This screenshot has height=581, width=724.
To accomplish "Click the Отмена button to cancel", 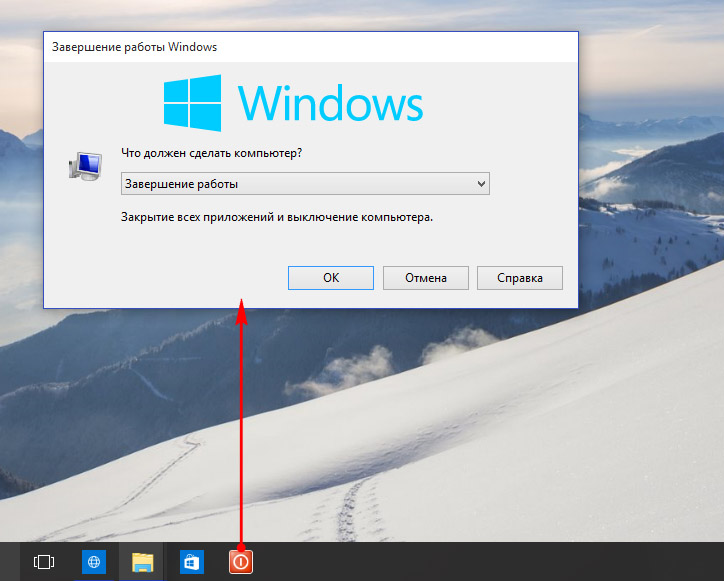I will 426,278.
